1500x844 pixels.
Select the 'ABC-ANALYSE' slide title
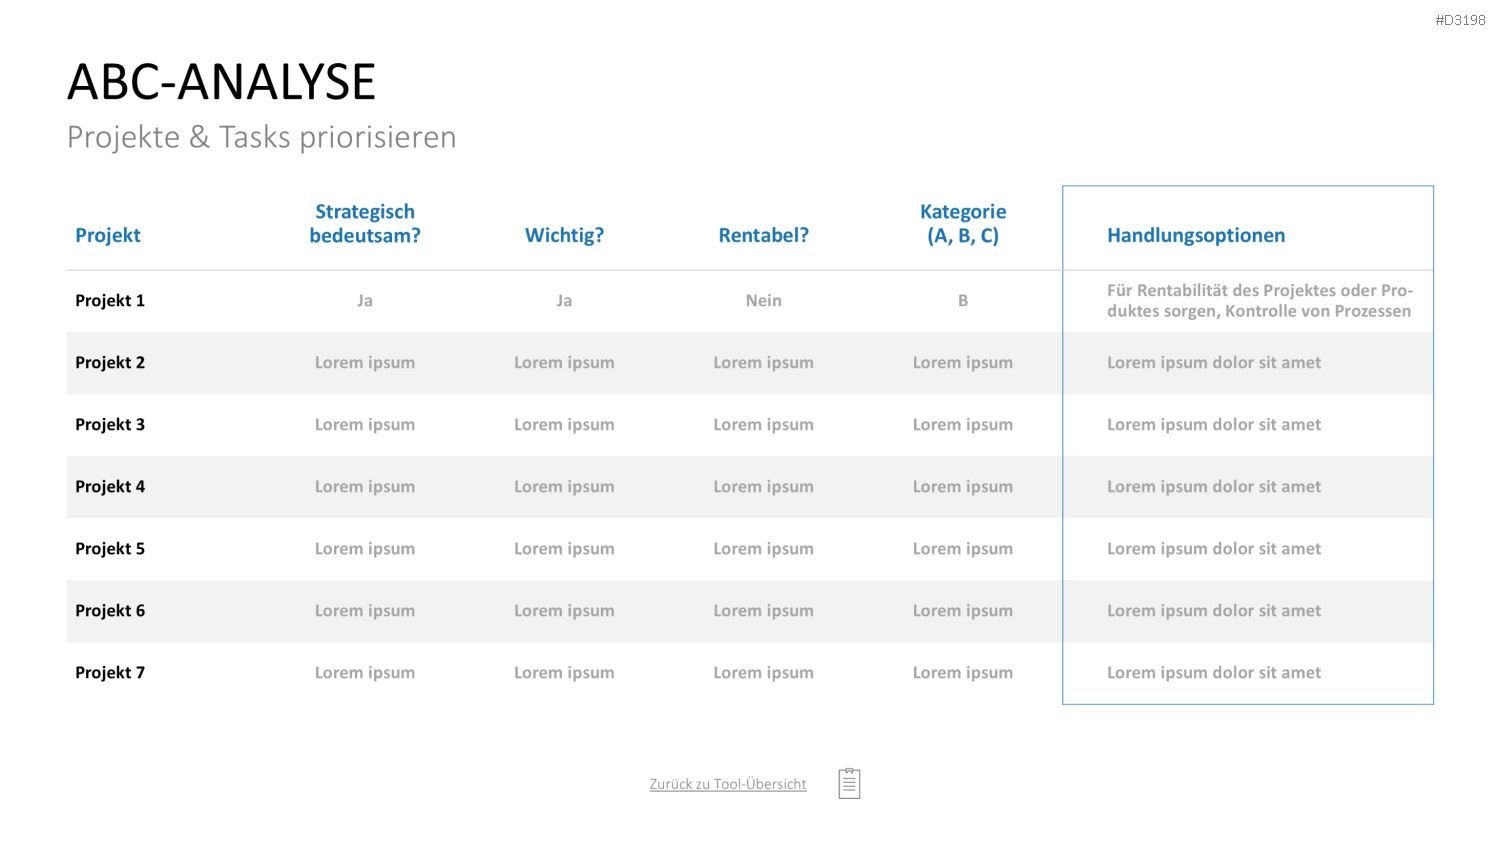(221, 82)
